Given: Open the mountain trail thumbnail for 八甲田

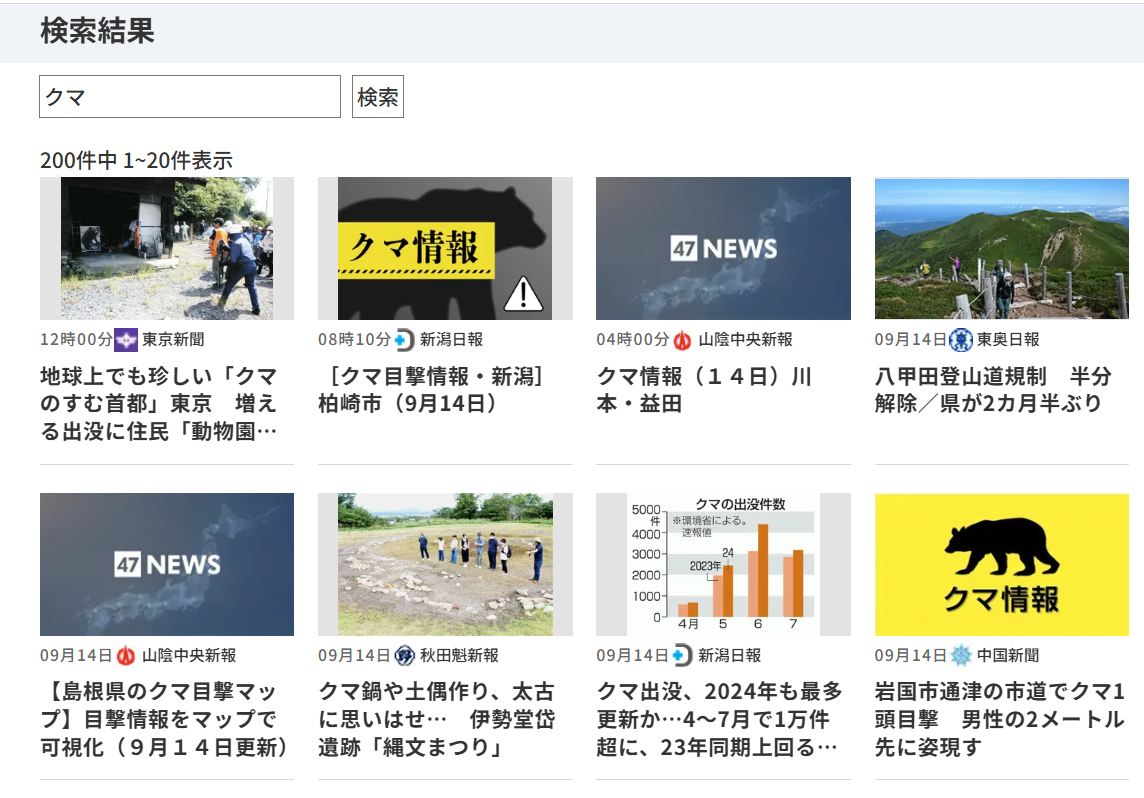Looking at the screenshot, I should coord(1002,248).
